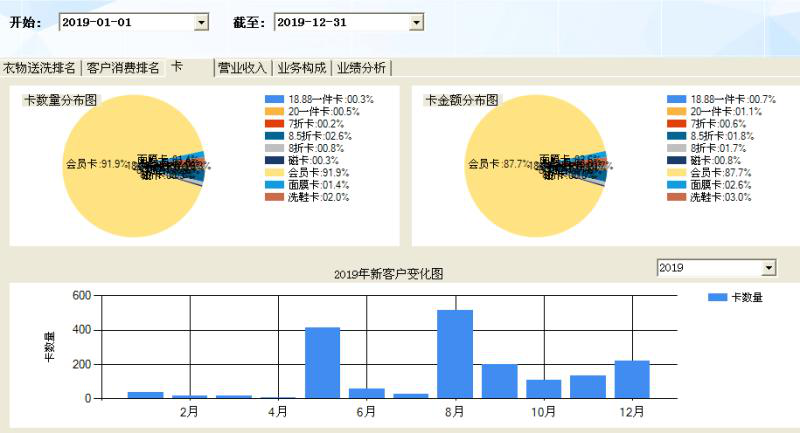Click the 卡数量分布图 chart title
This screenshot has height=433, width=800.
[x=61, y=100]
